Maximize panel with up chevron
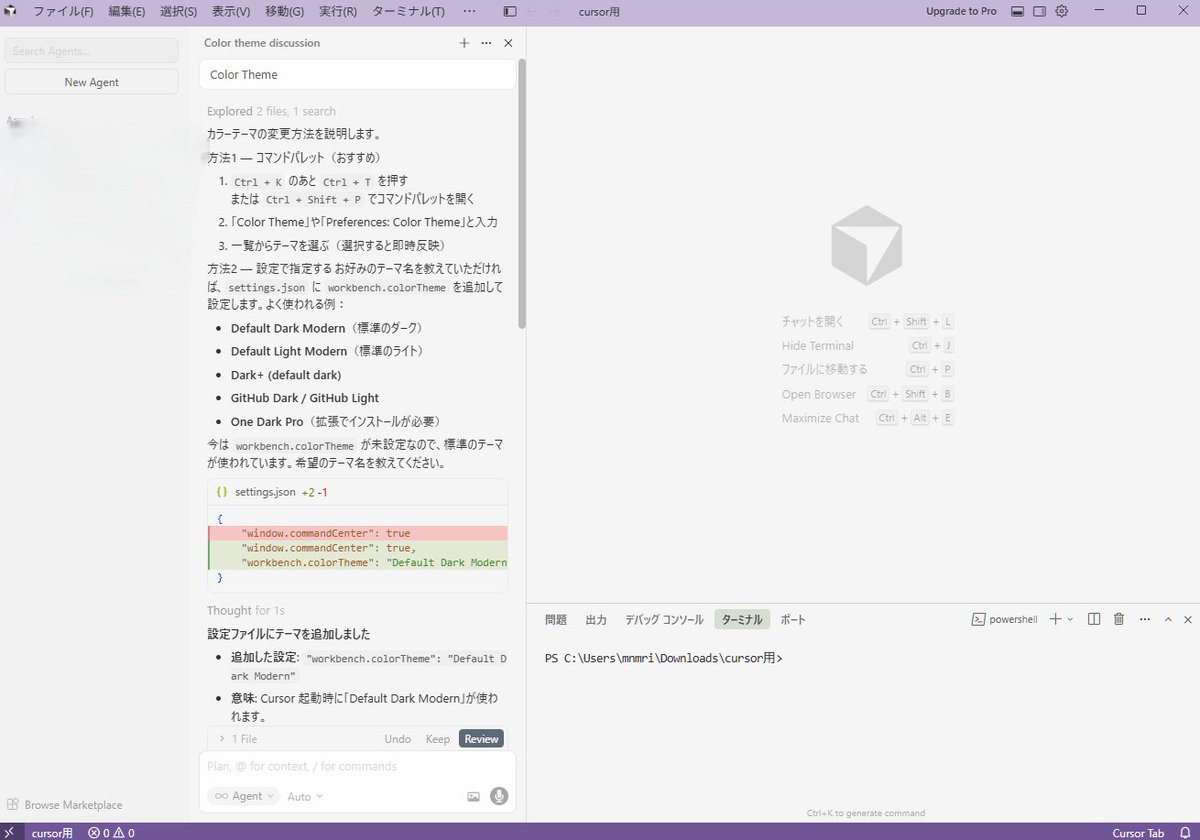 tap(1168, 620)
